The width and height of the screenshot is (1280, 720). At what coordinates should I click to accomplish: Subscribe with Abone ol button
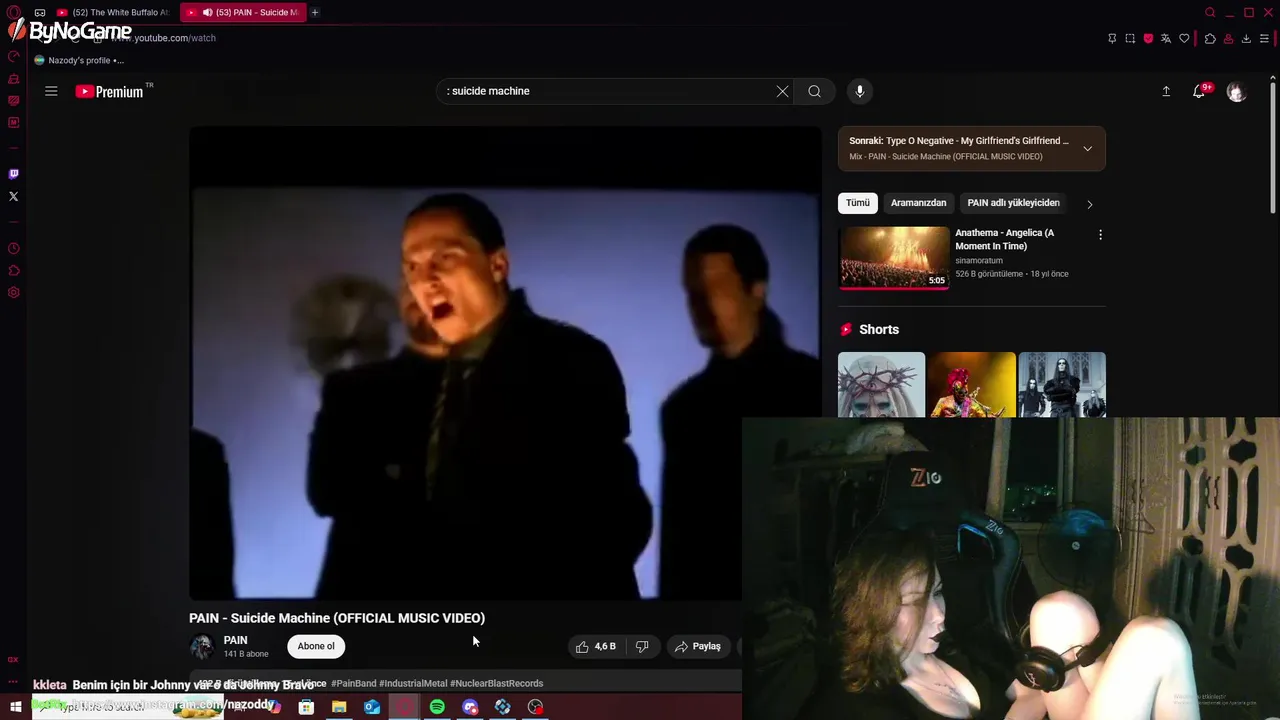[316, 646]
